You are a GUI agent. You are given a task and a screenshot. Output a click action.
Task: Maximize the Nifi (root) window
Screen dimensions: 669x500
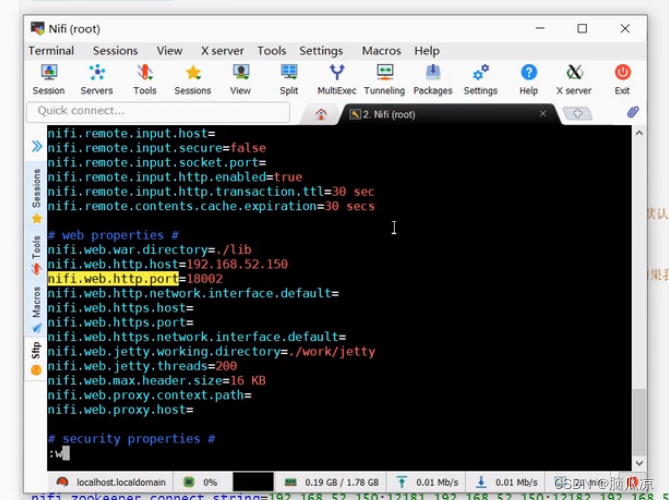pos(582,29)
